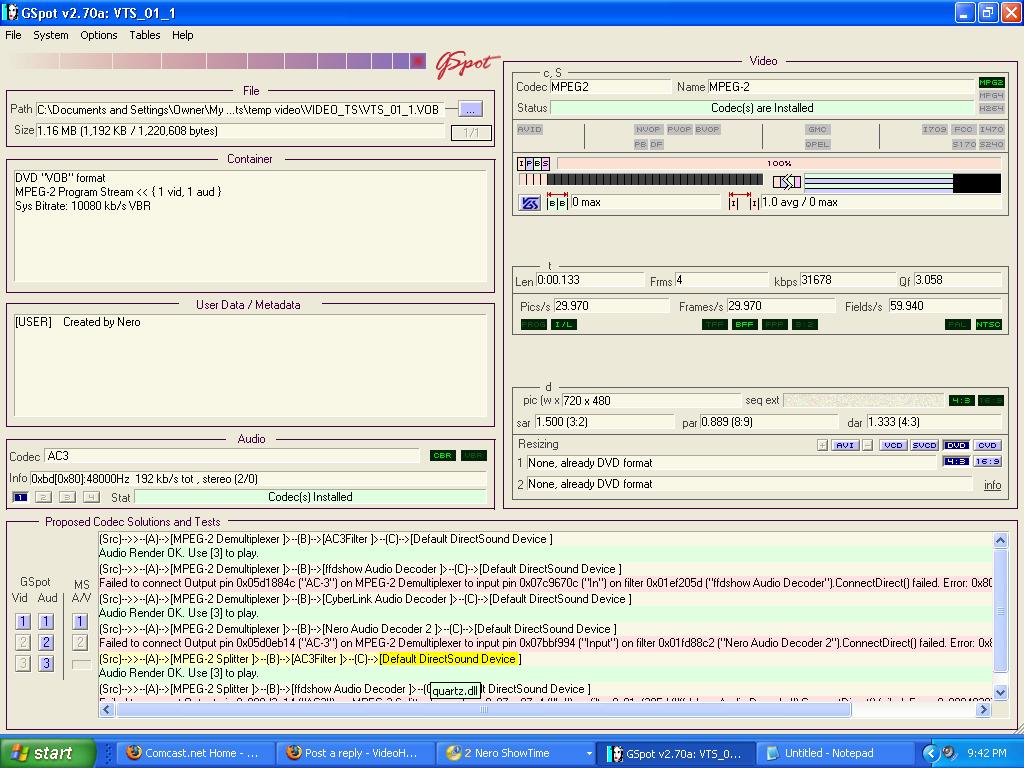This screenshot has height=768, width=1024.
Task: Open the System menu
Action: point(51,35)
